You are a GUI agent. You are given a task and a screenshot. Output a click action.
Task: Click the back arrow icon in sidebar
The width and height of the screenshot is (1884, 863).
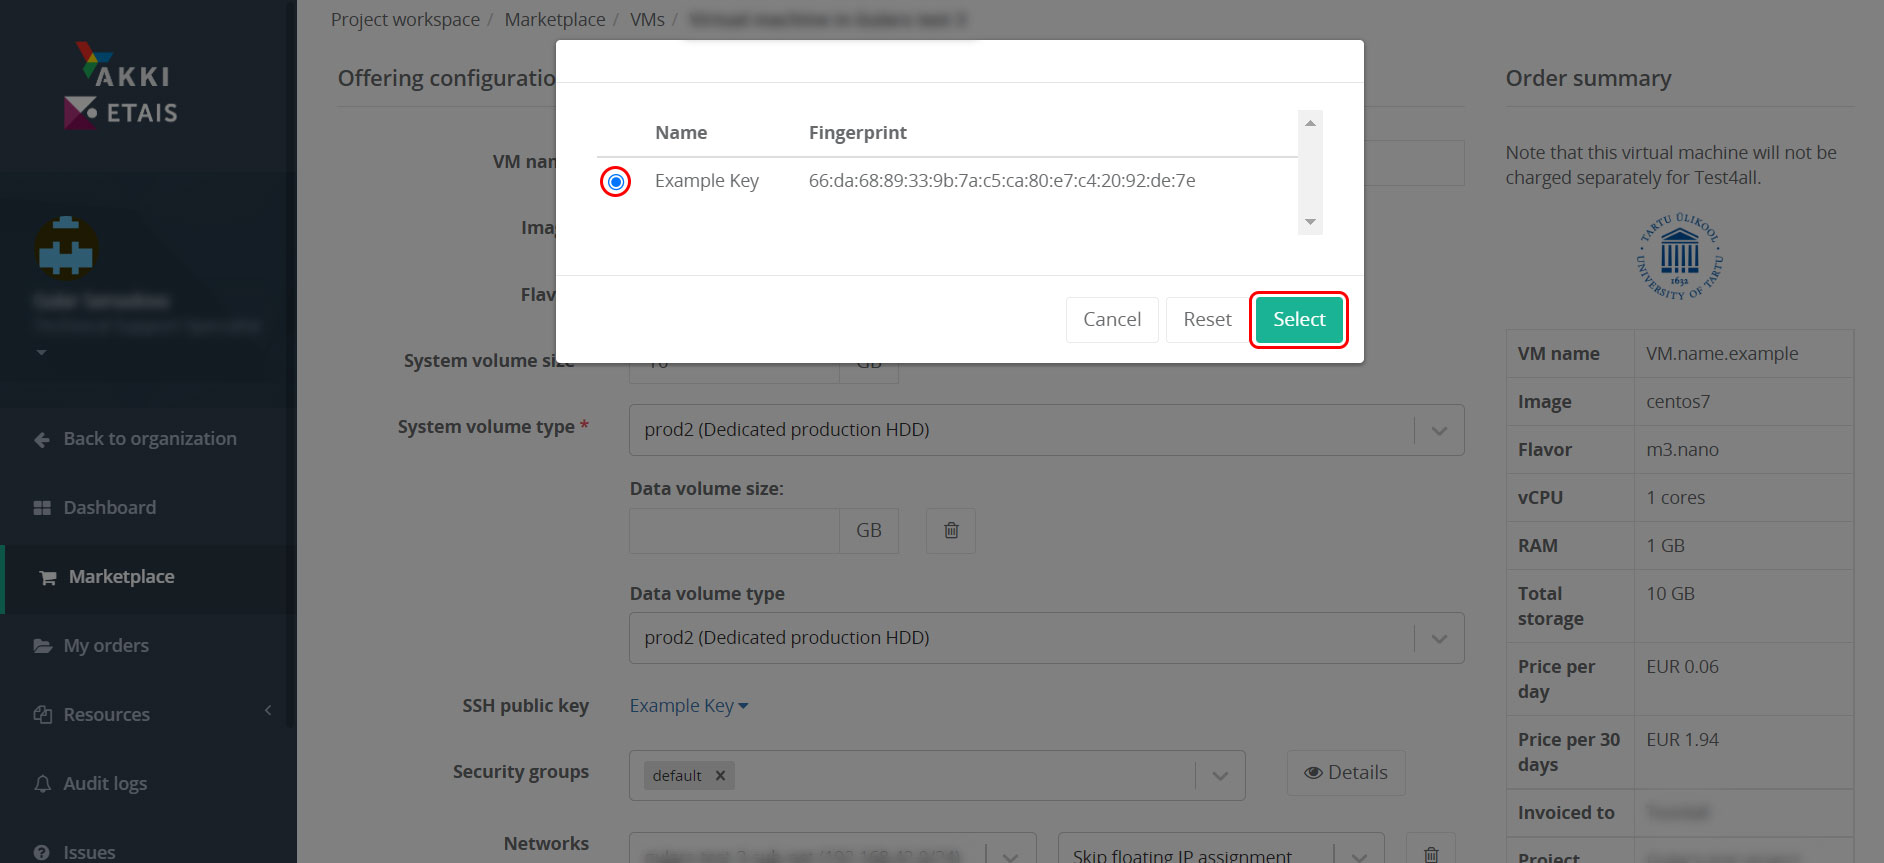[42, 440]
